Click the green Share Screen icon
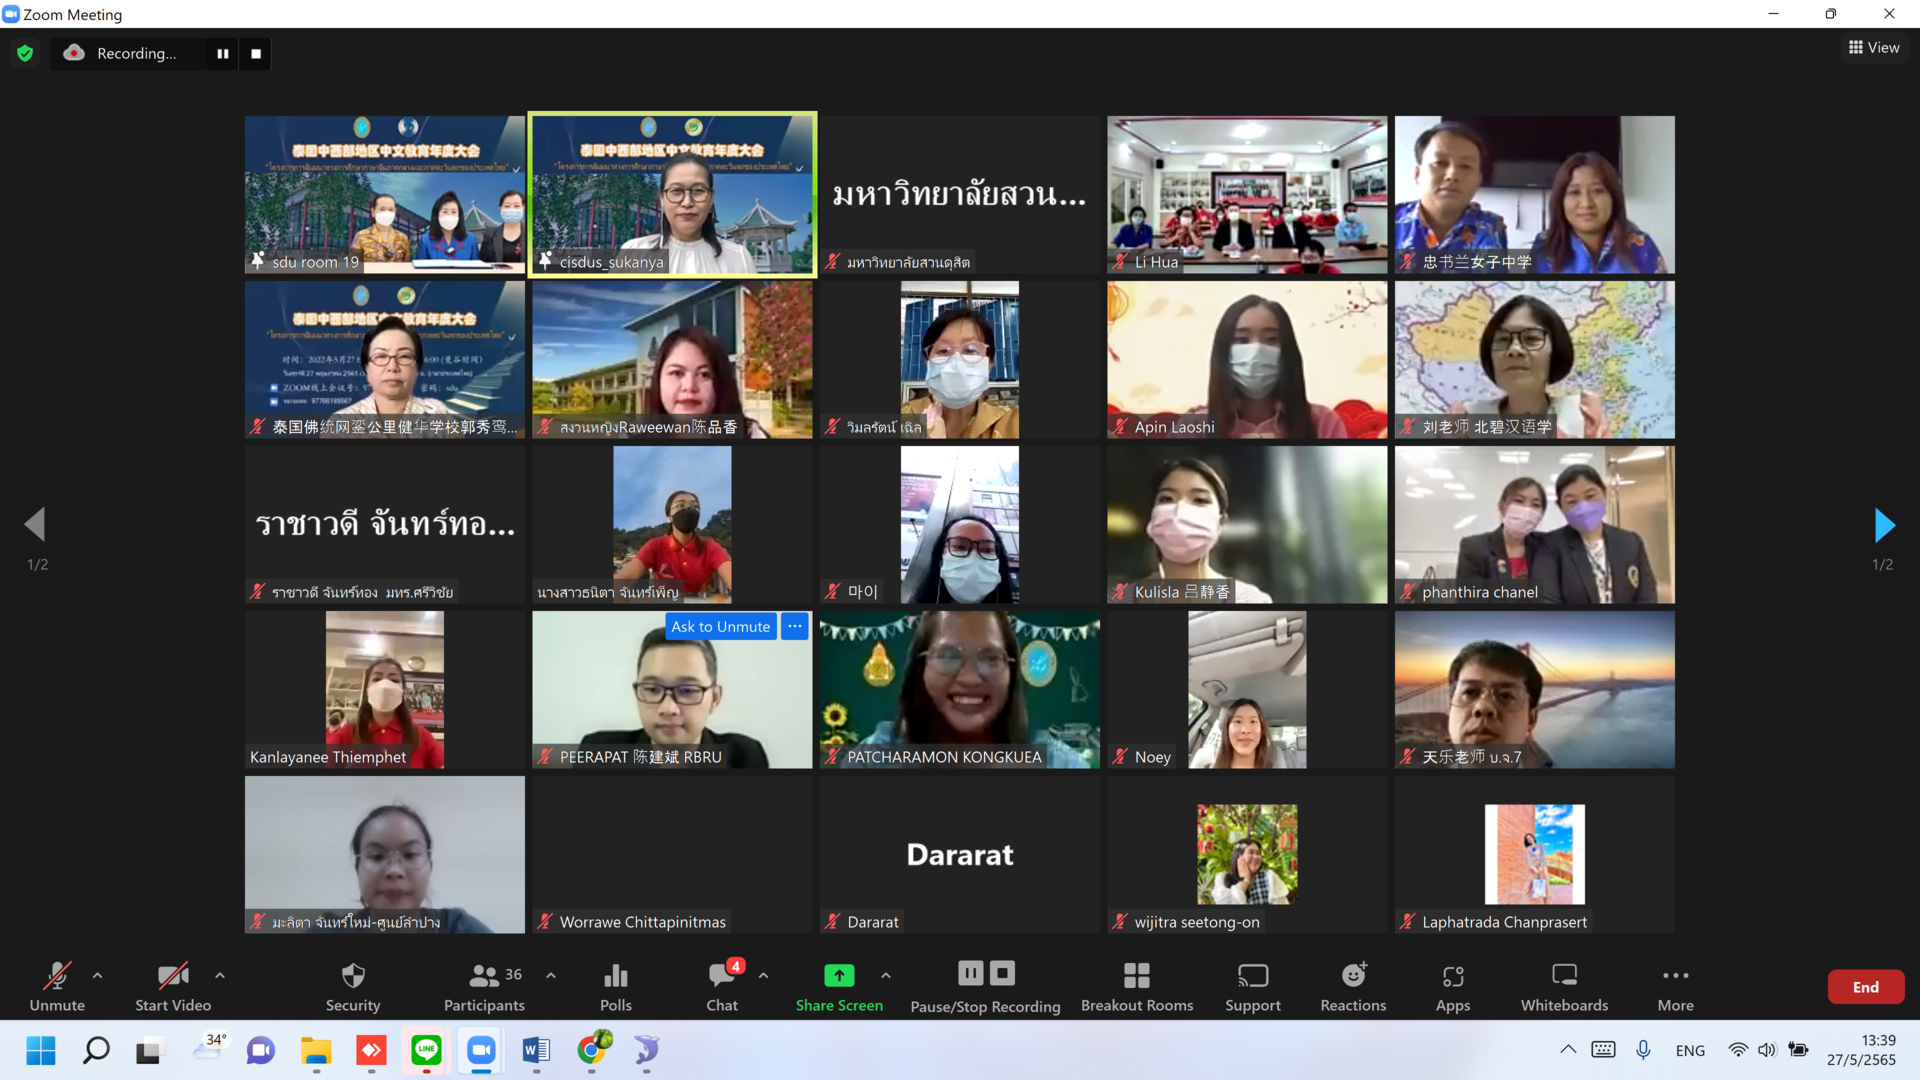 point(839,975)
